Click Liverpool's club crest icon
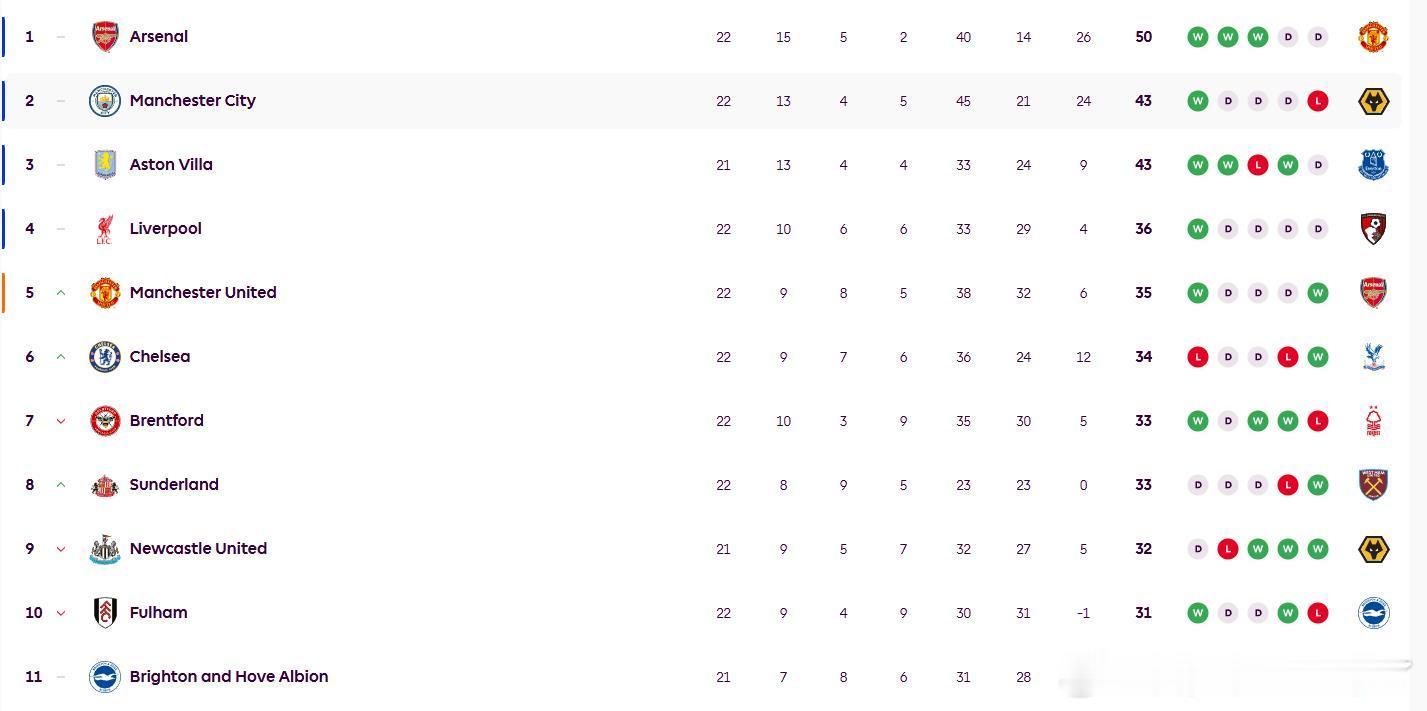The width and height of the screenshot is (1427, 711). tap(105, 229)
